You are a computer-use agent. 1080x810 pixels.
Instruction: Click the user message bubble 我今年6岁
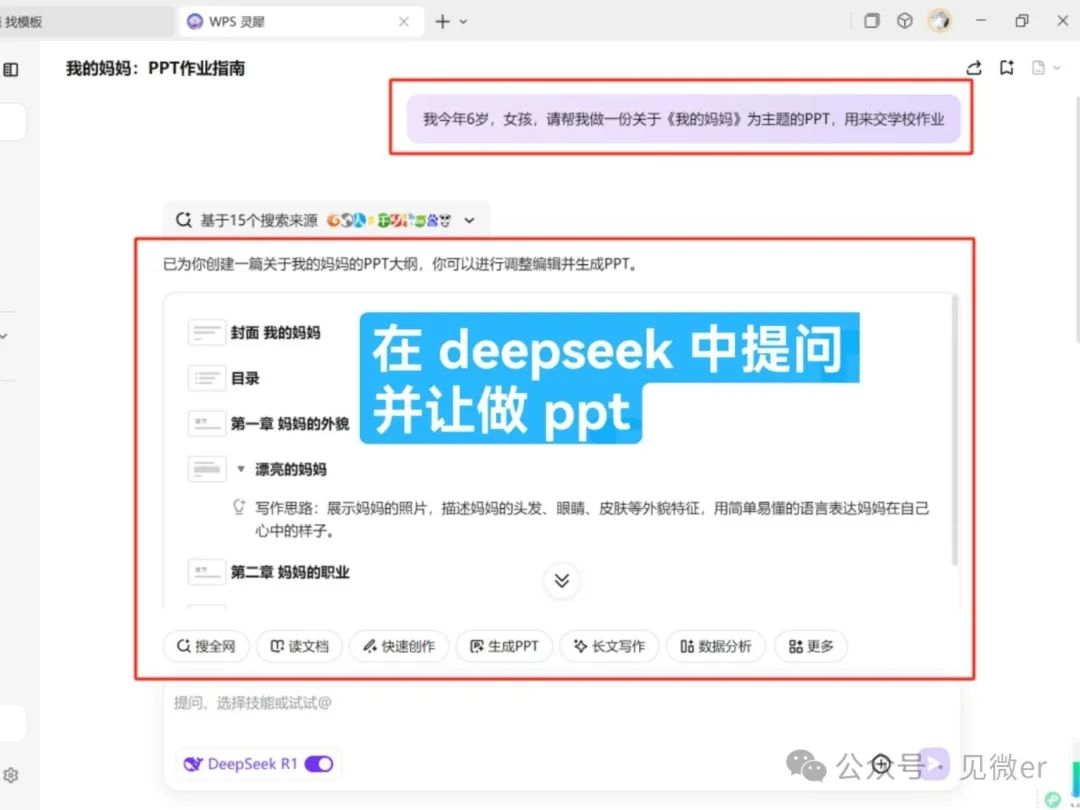pyautogui.click(x=683, y=119)
